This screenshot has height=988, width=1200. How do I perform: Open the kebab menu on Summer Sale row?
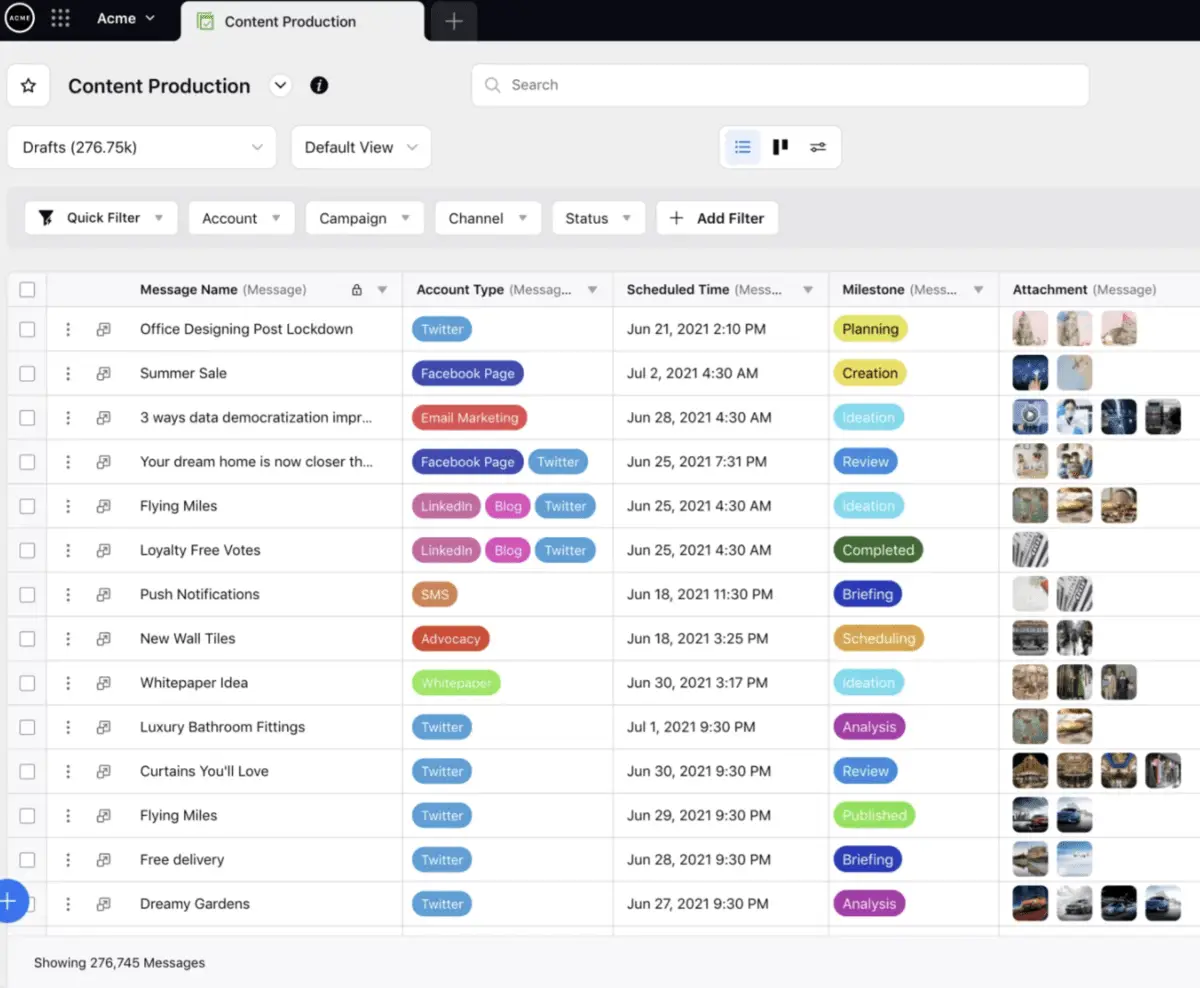tap(68, 373)
